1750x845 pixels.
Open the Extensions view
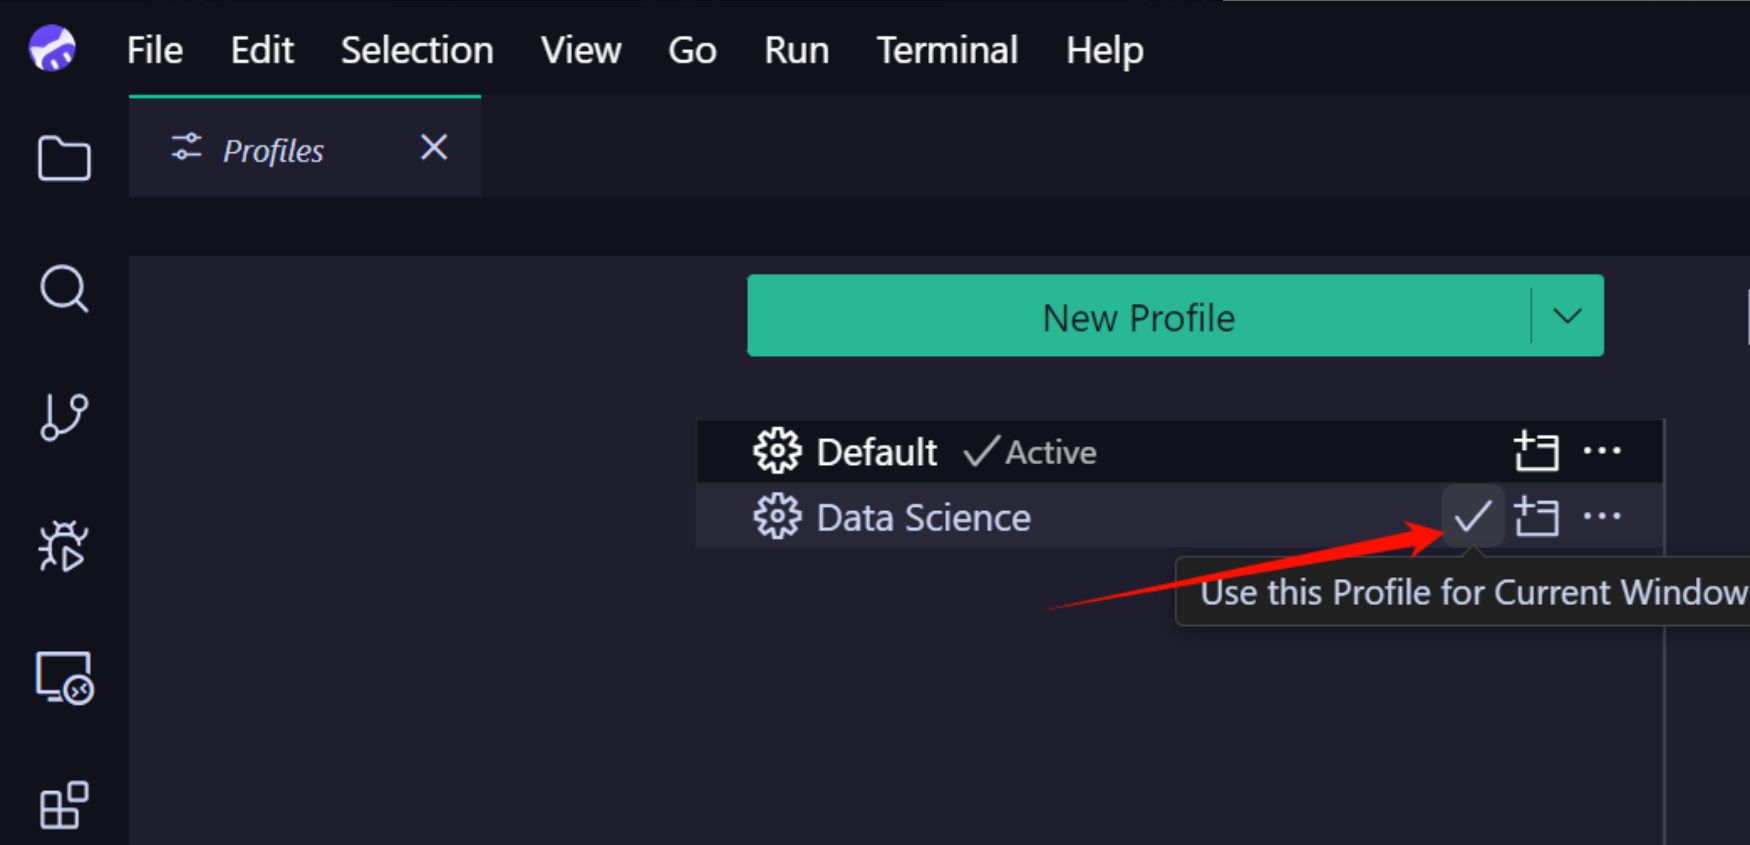64,805
